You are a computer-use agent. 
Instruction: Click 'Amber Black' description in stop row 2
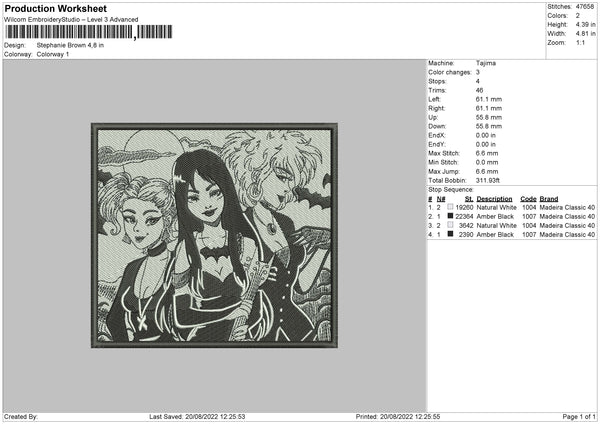[x=495, y=217]
